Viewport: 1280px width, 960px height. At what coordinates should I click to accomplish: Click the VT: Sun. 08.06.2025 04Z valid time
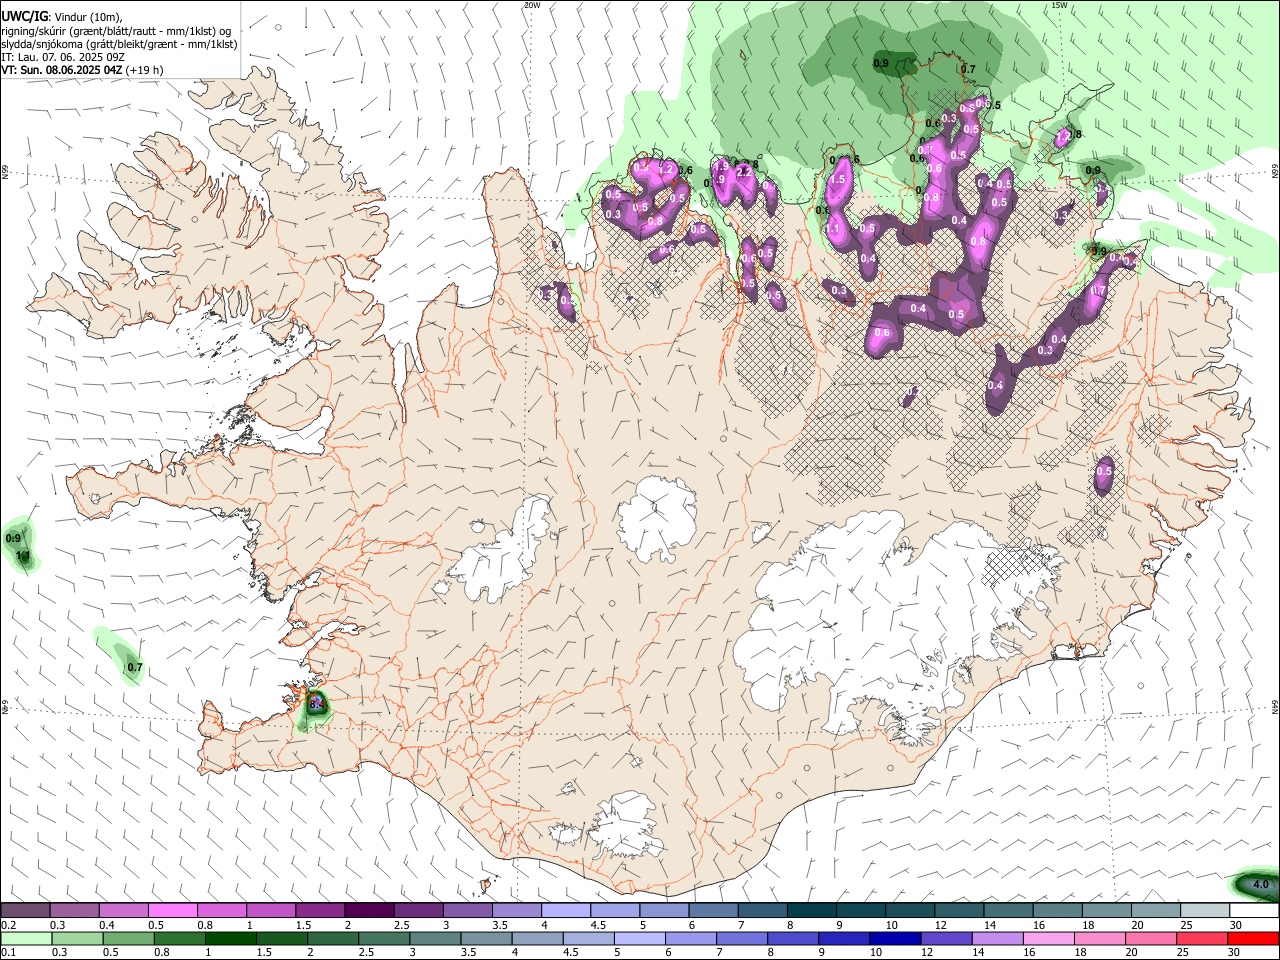[62, 70]
